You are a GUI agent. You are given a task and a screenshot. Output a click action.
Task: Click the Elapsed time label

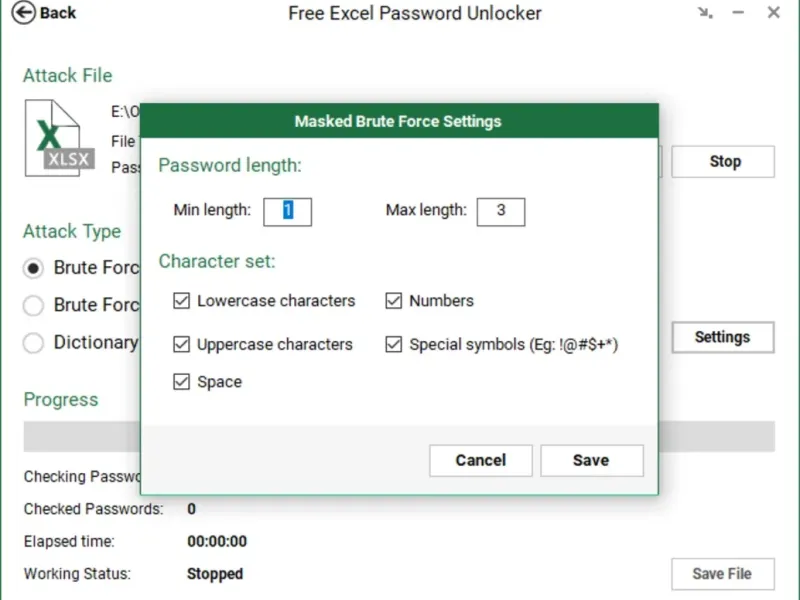coord(69,541)
